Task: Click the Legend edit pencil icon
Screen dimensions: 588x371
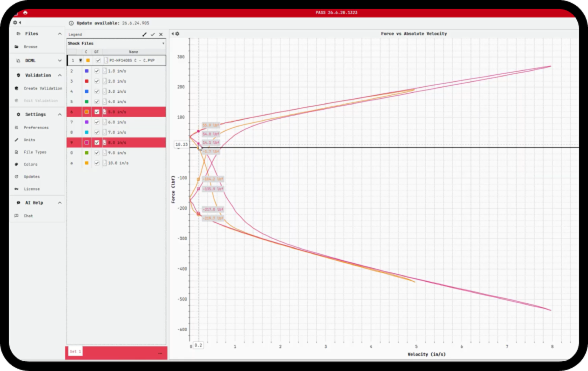Action: pyautogui.click(x=144, y=35)
